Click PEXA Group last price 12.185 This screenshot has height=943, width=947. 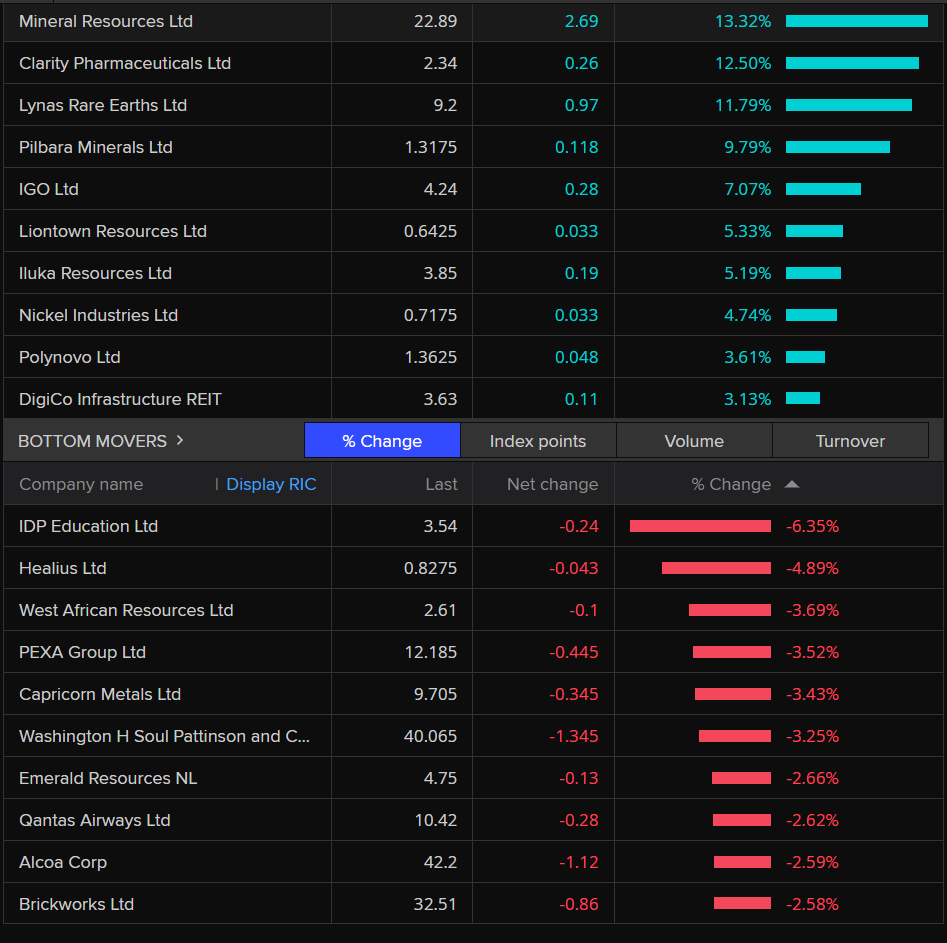point(431,652)
